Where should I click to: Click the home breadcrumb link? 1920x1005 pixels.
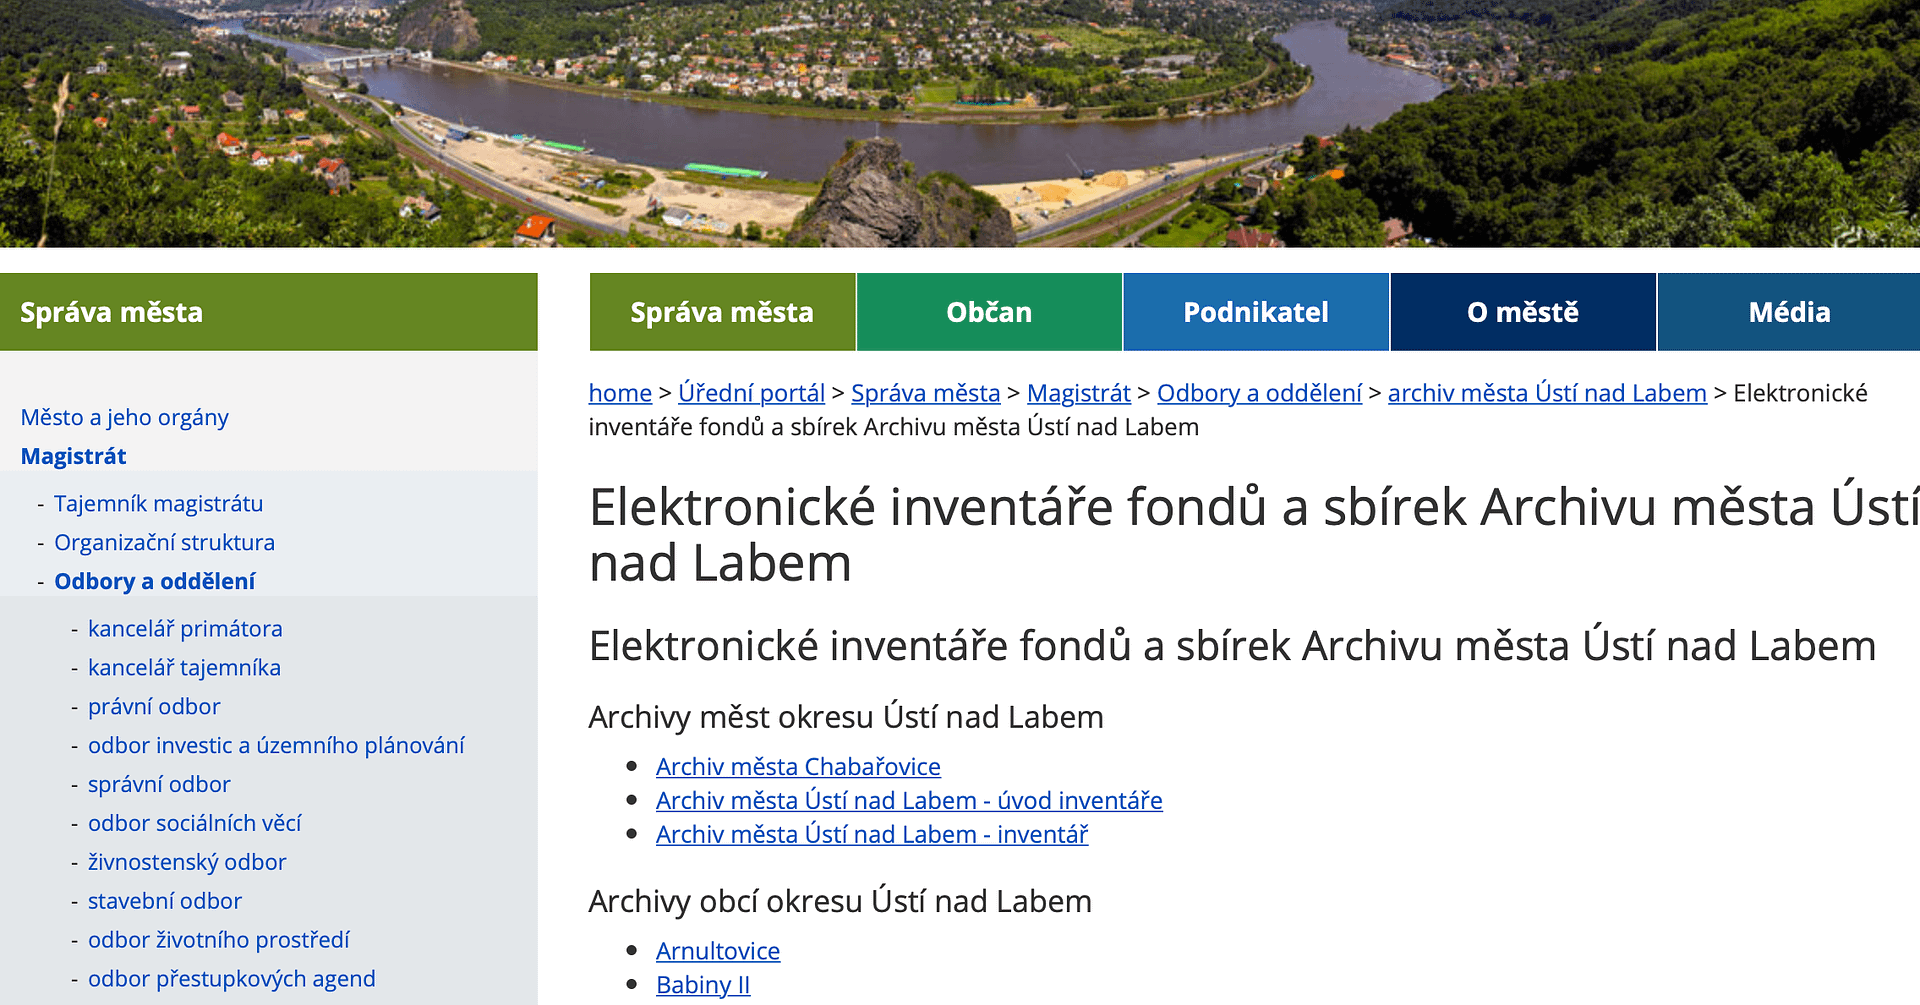coord(620,393)
